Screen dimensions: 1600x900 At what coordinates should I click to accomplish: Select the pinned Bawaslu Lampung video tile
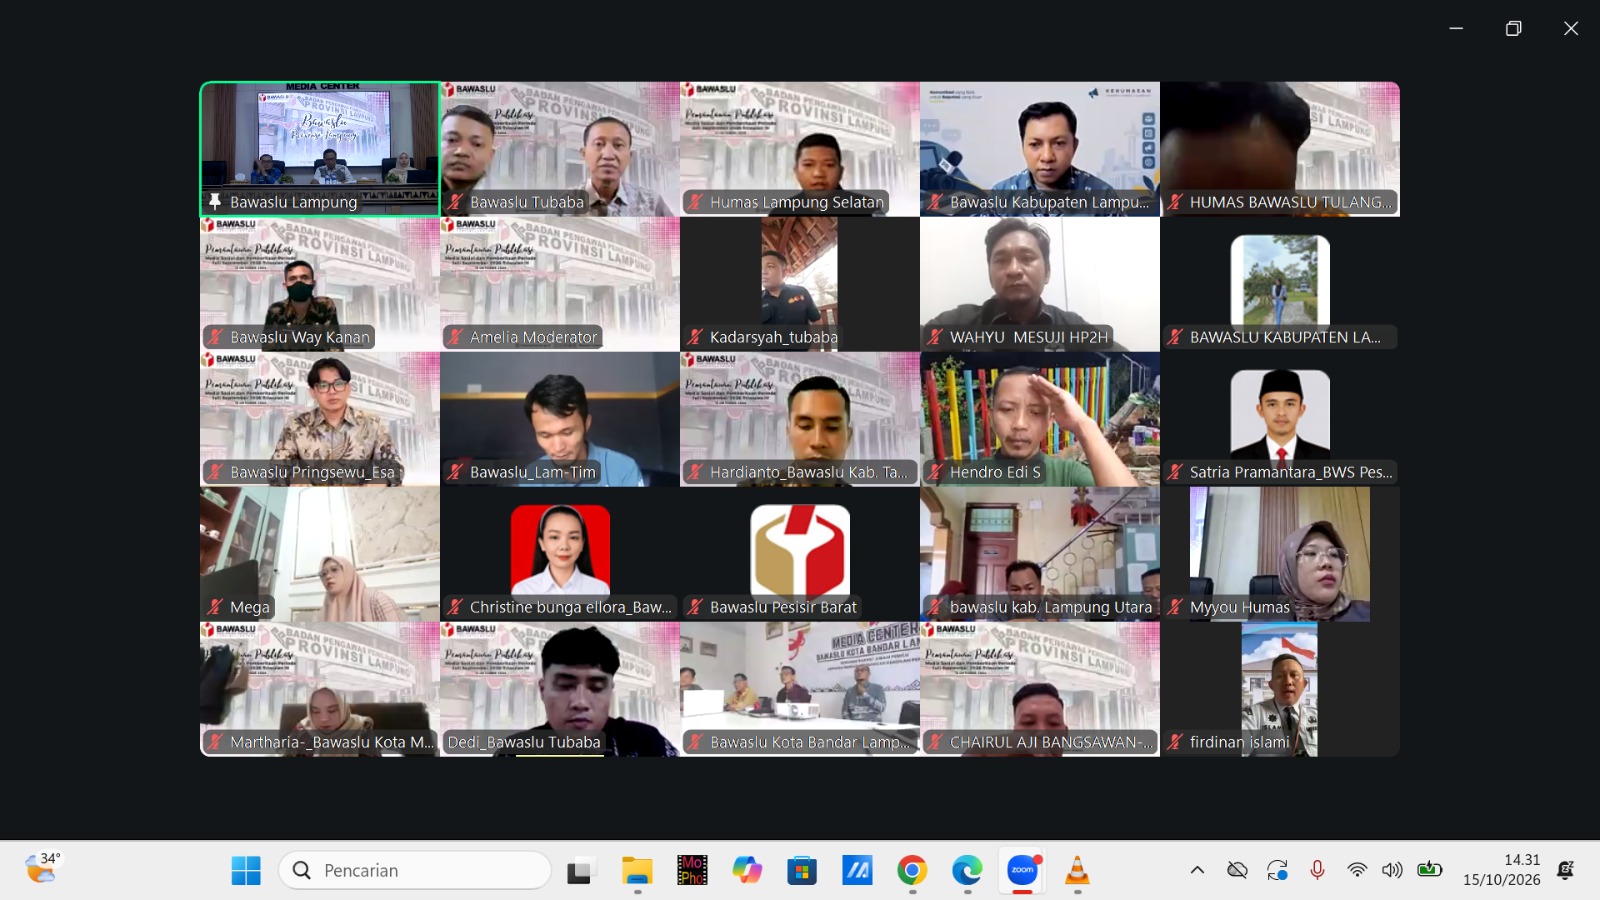[x=320, y=149]
